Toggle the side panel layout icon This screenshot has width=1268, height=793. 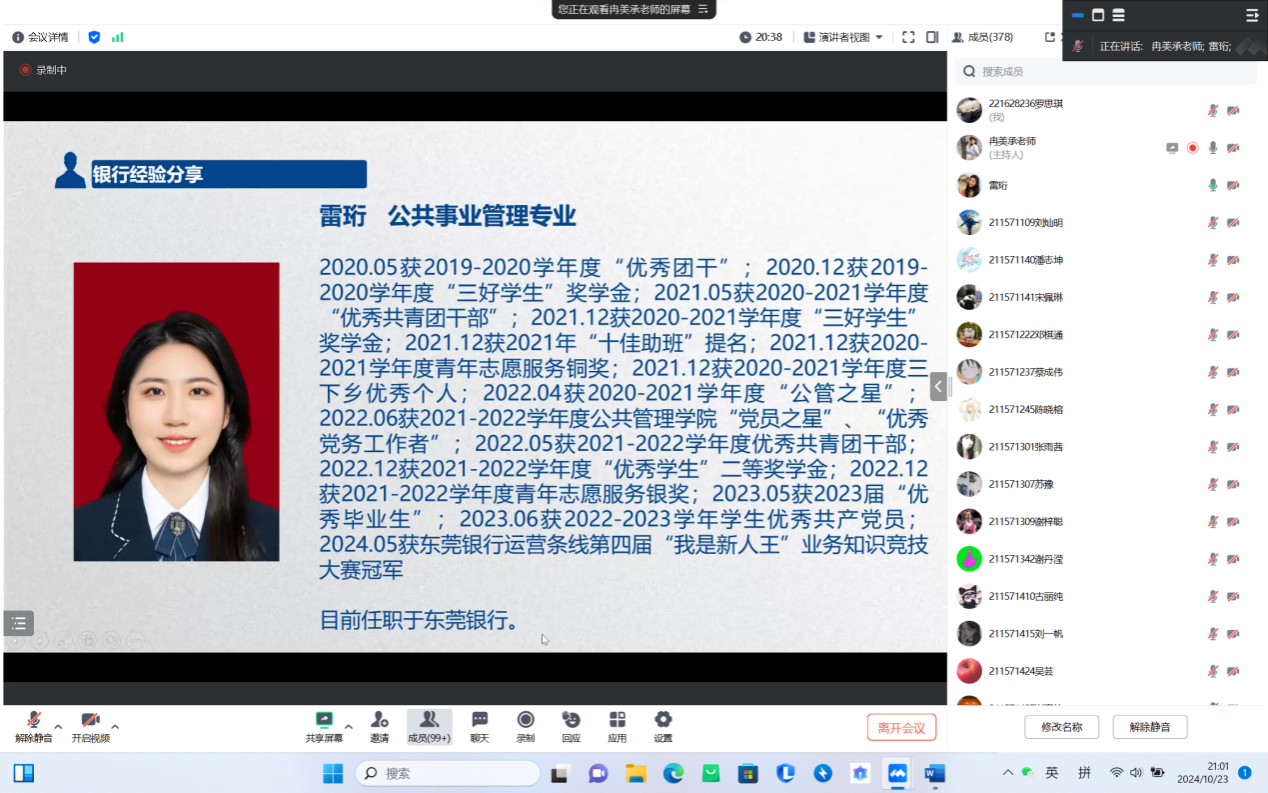pos(932,37)
